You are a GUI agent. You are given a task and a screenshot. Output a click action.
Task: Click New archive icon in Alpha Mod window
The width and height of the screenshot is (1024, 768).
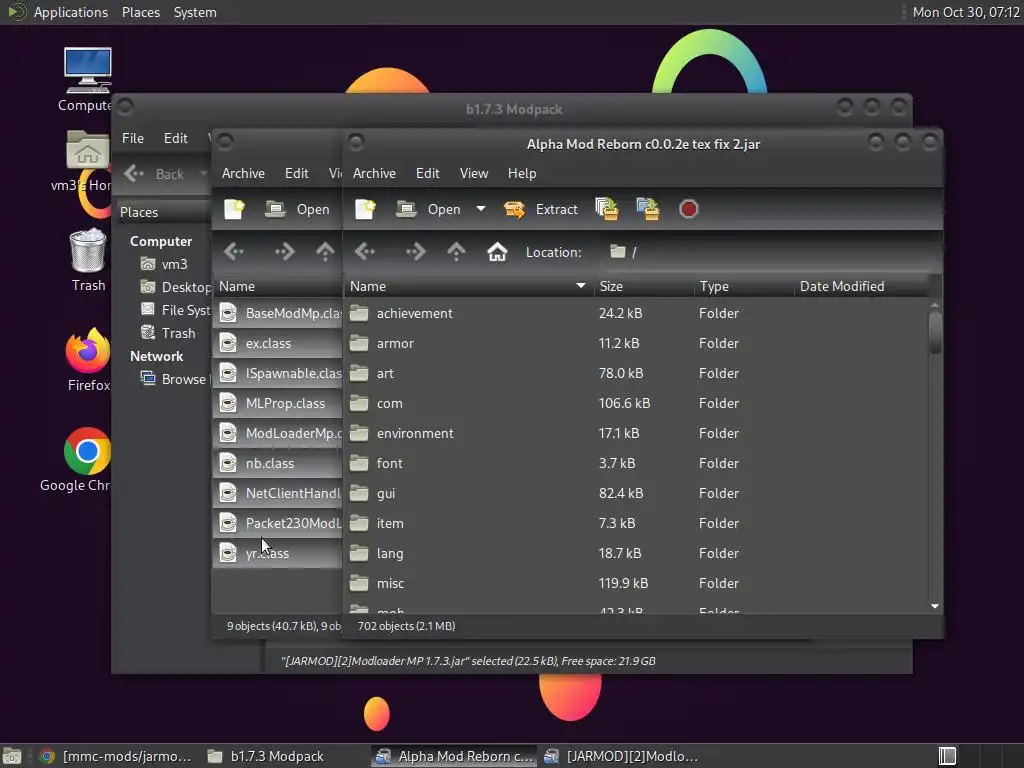[x=364, y=209]
